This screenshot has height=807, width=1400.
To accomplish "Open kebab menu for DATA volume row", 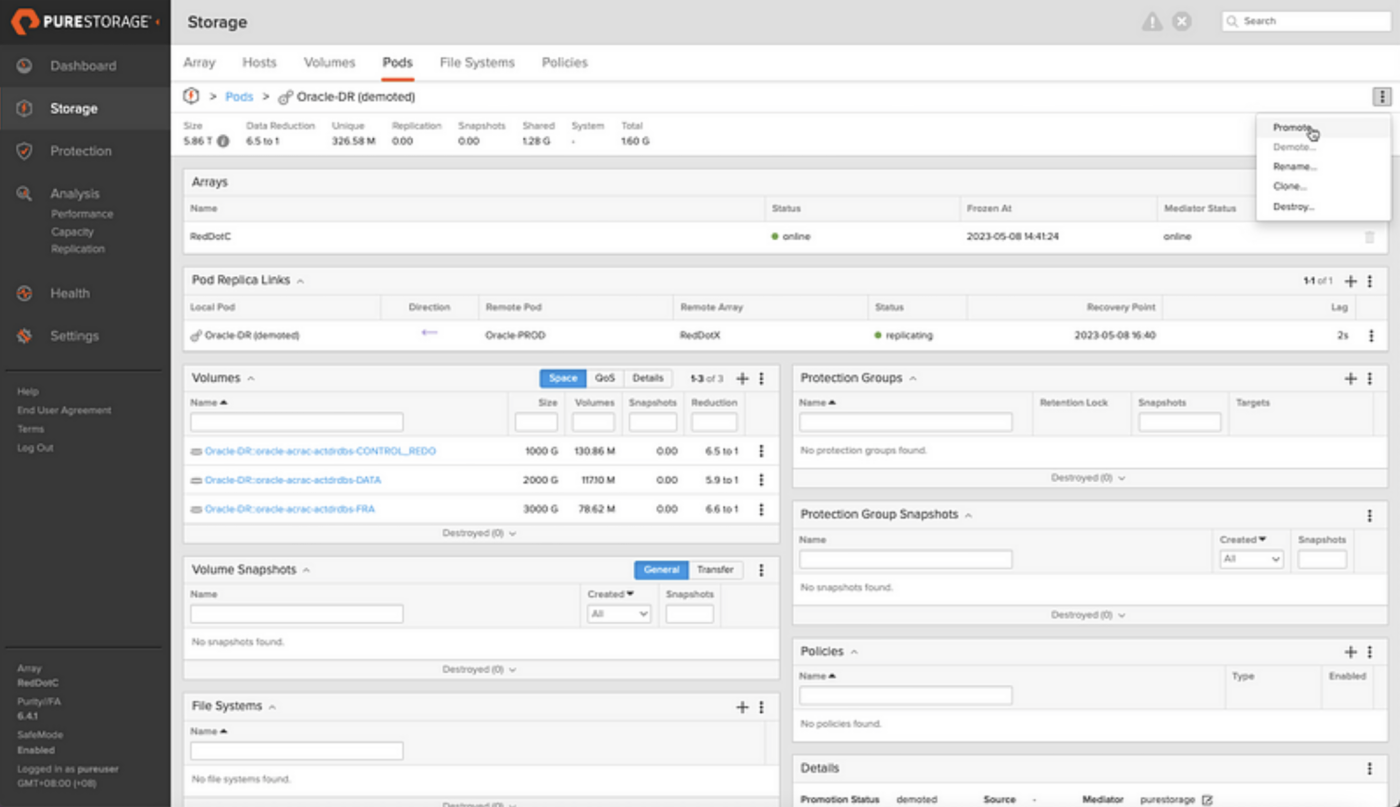I will click(761, 480).
